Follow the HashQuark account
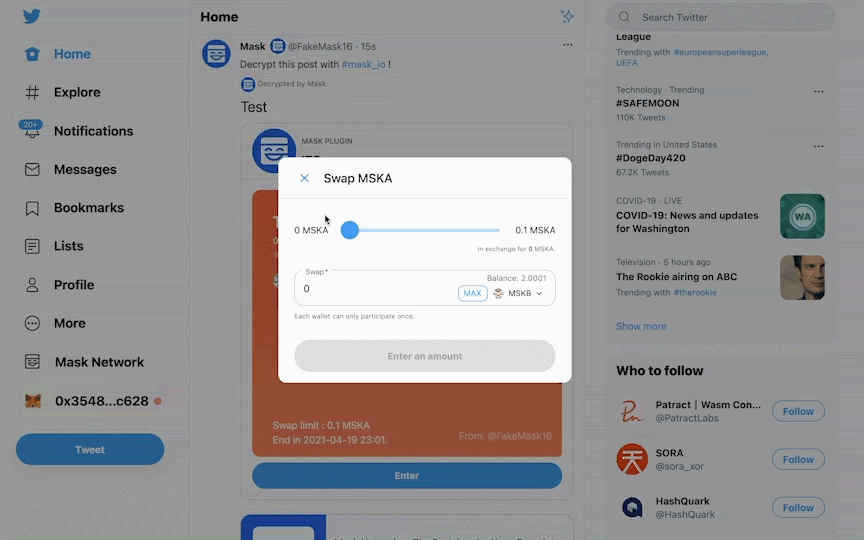Viewport: 864px width, 540px height. (798, 507)
